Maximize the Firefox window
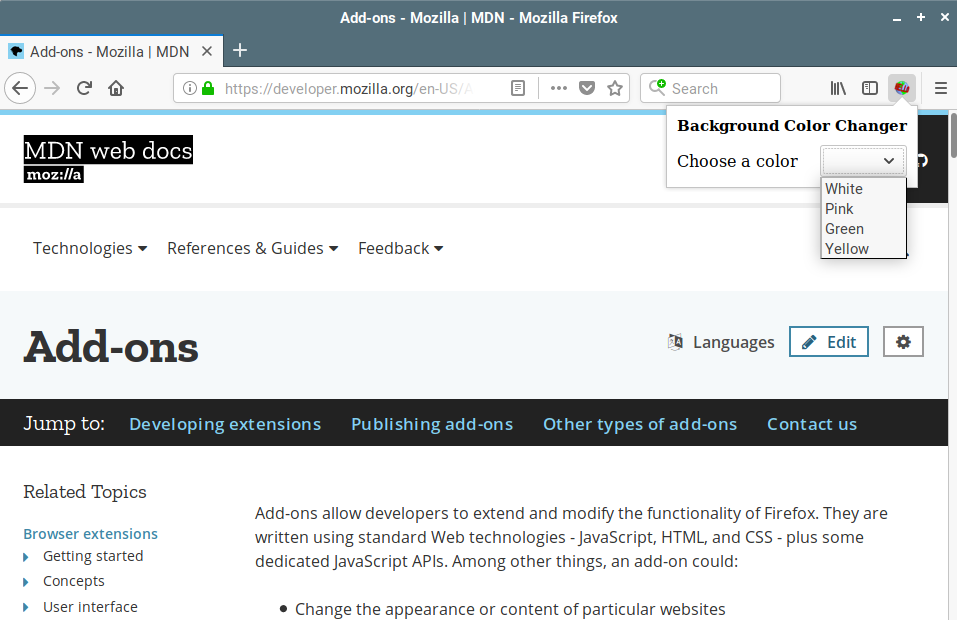The image size is (957, 620). click(921, 18)
